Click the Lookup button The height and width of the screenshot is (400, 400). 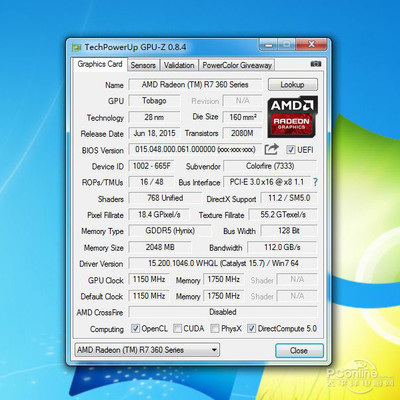coord(293,85)
